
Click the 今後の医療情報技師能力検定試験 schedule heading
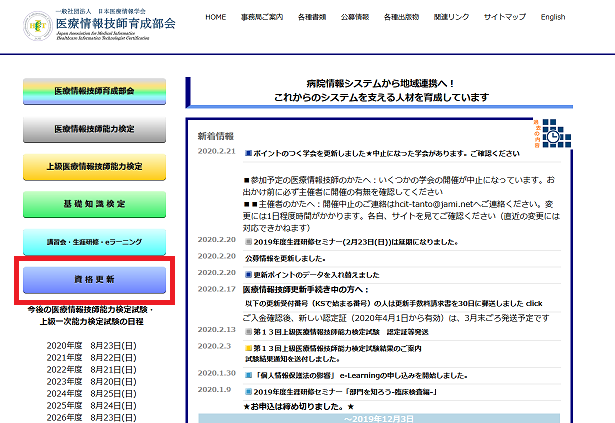(x=91, y=315)
